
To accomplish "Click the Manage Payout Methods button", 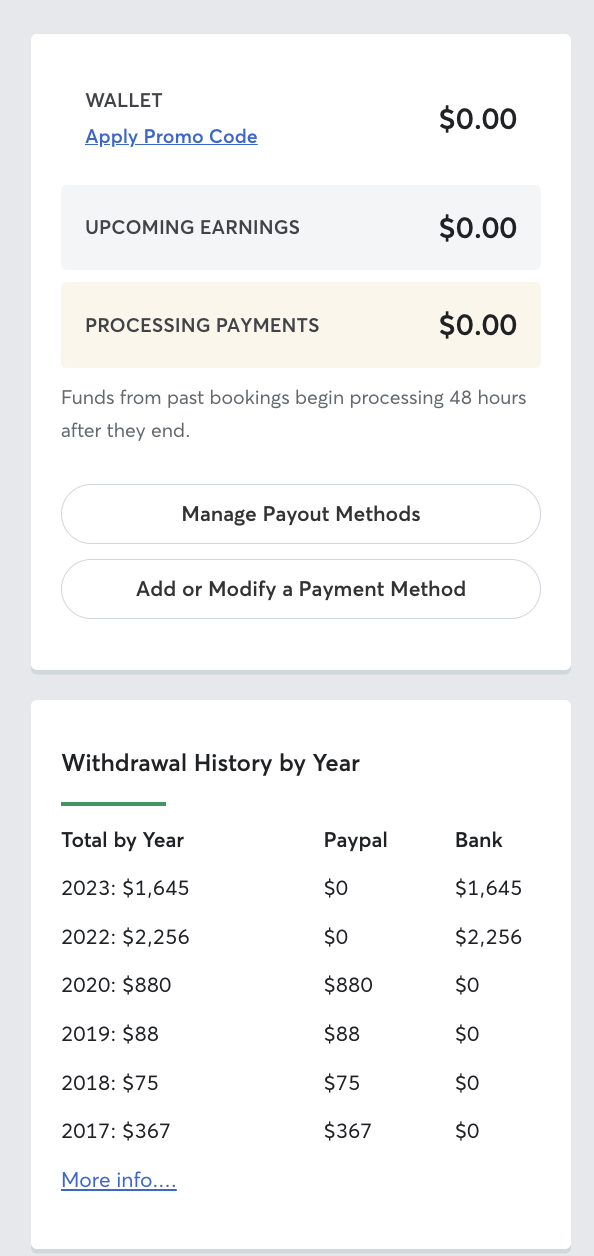I will point(300,513).
